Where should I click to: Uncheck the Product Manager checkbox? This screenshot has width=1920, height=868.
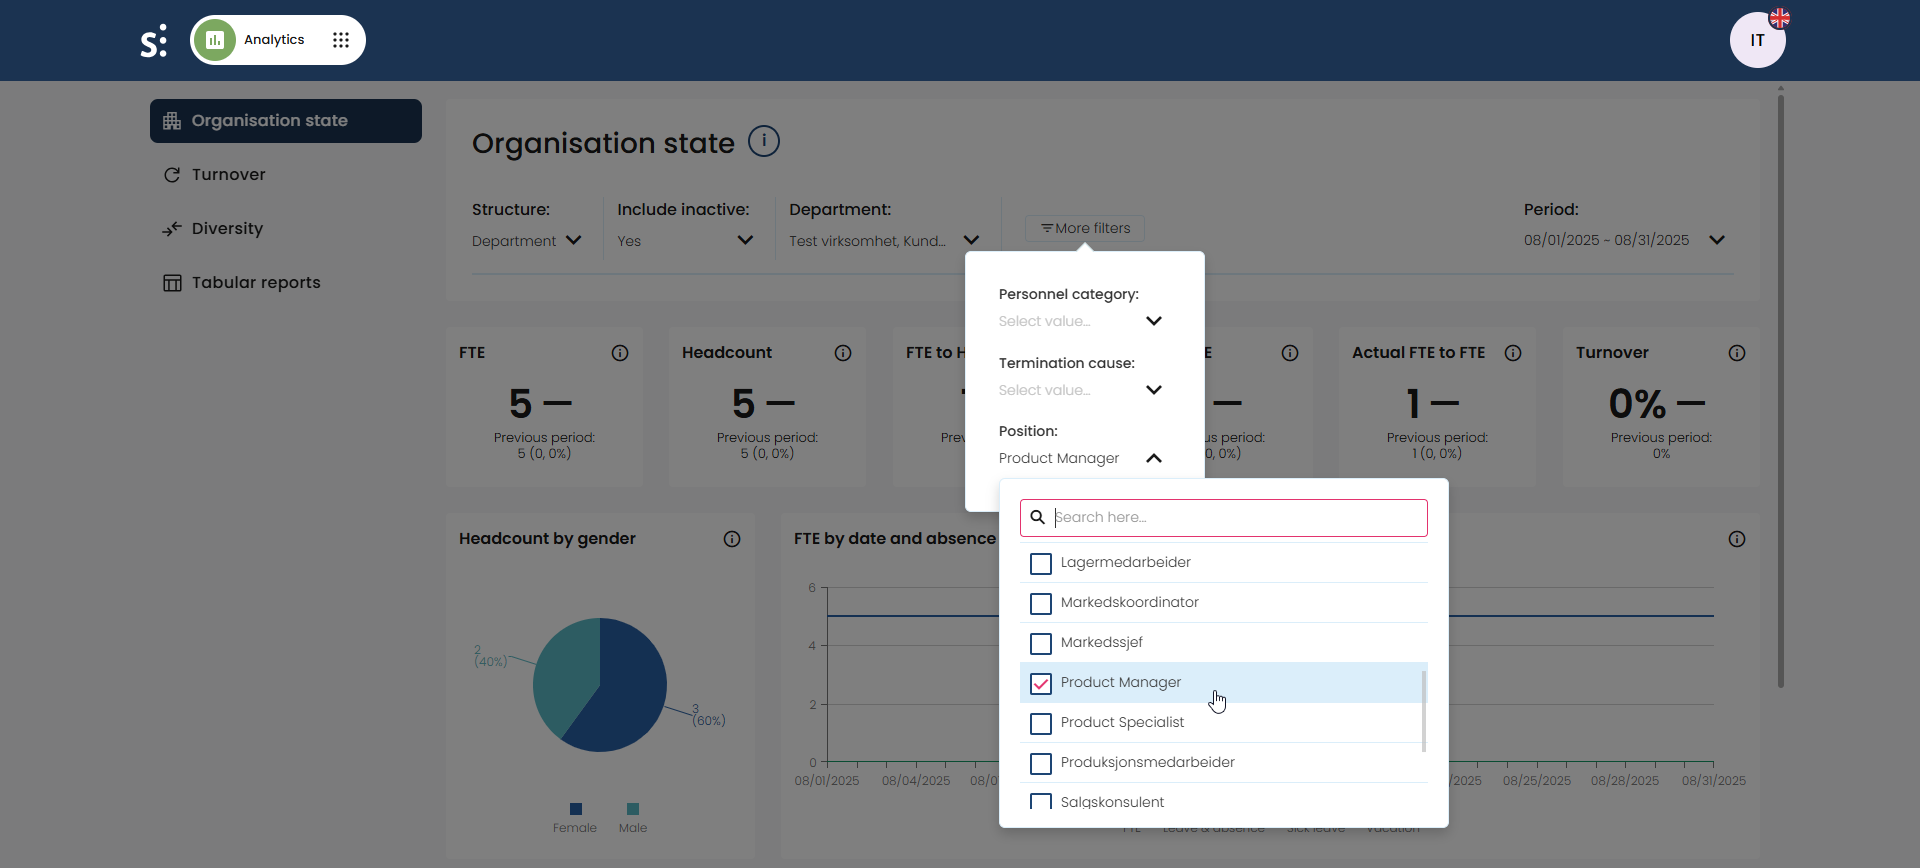tap(1041, 684)
